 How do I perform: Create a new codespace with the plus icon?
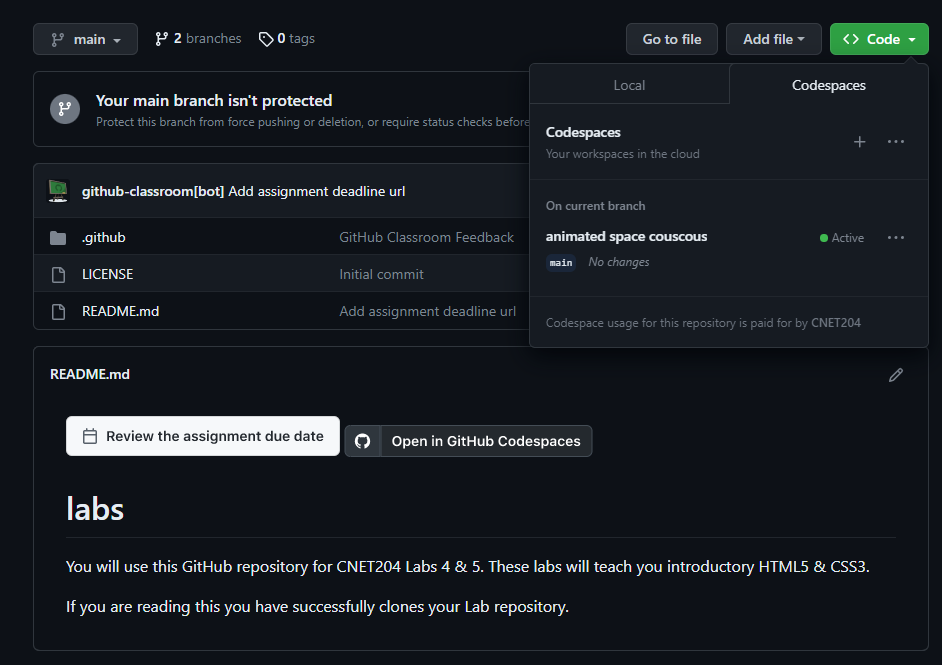click(859, 142)
